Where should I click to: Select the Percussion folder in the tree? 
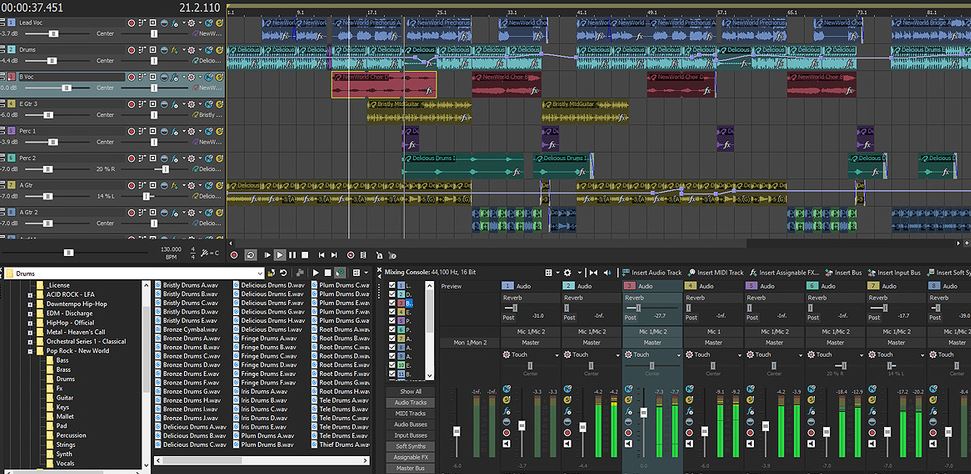pyautogui.click(x=71, y=435)
